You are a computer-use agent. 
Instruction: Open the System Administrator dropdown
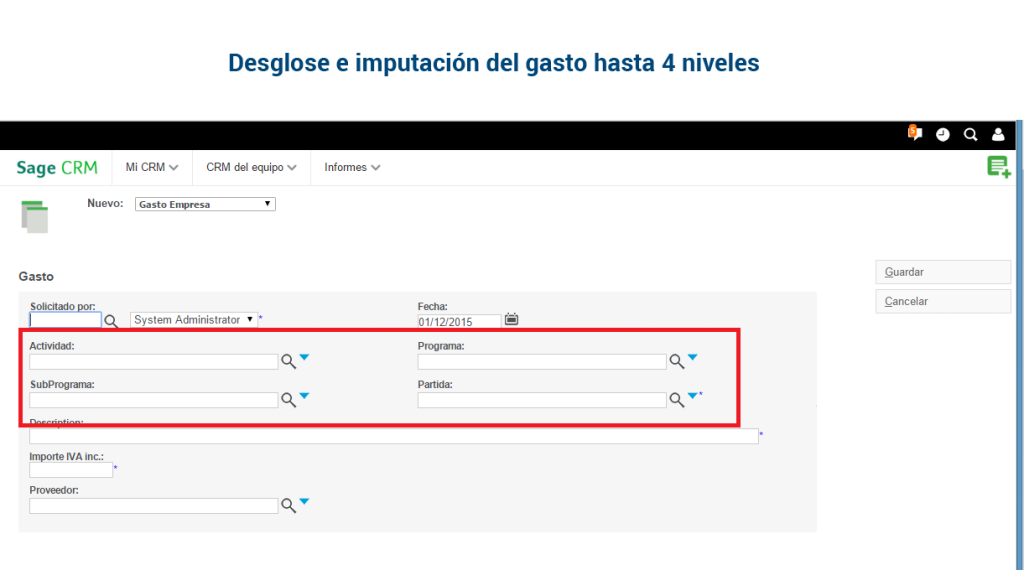coord(193,320)
